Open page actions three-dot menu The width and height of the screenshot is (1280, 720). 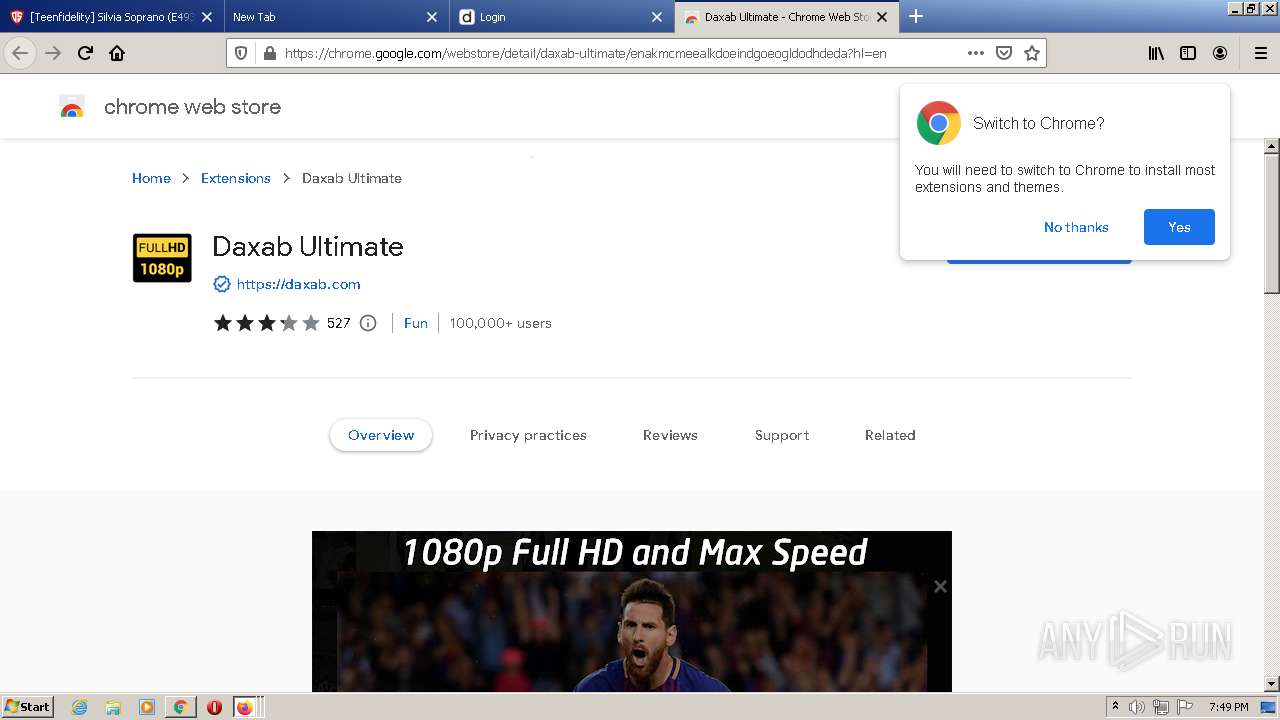976,53
